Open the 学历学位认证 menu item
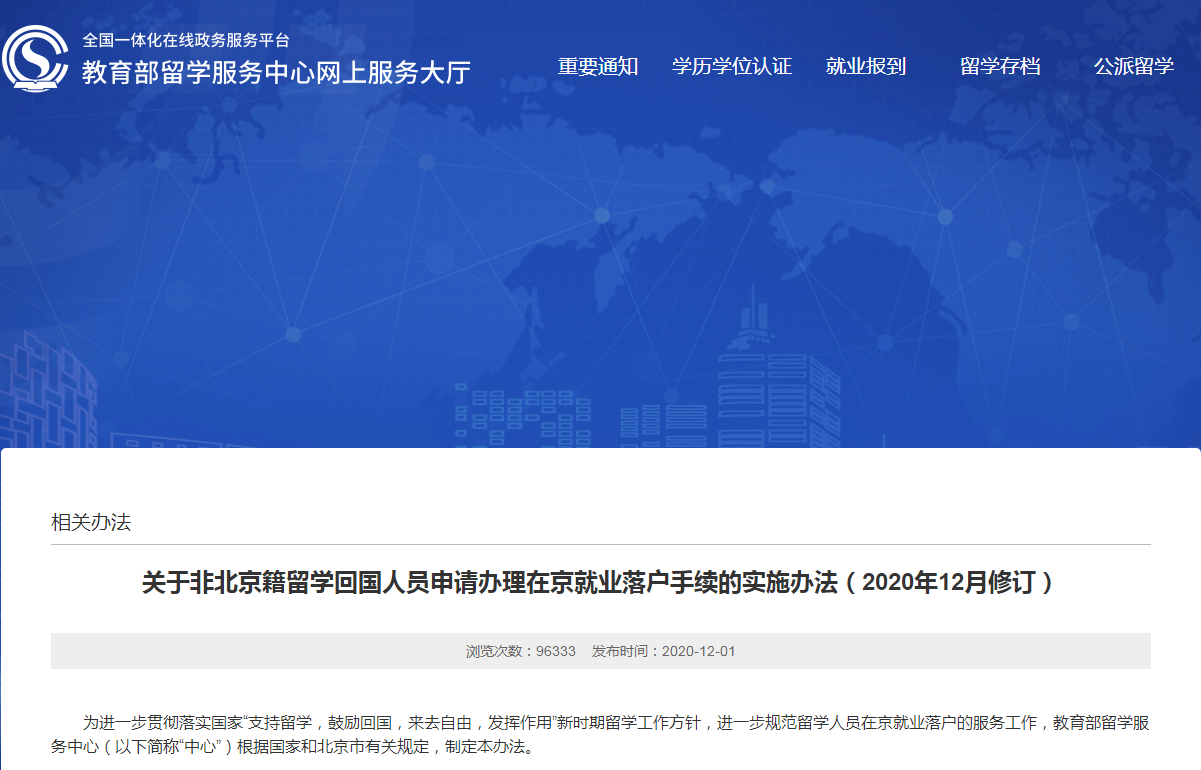 click(732, 67)
